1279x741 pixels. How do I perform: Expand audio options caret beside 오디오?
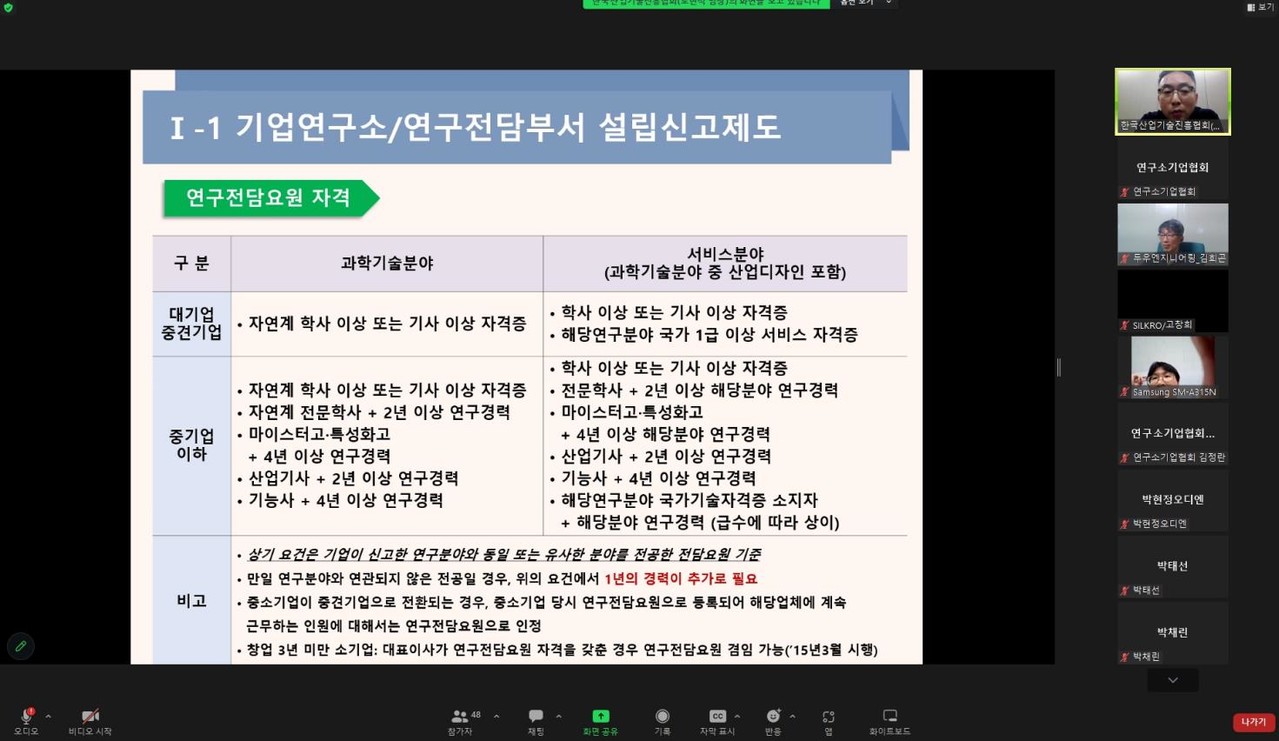tap(48, 716)
